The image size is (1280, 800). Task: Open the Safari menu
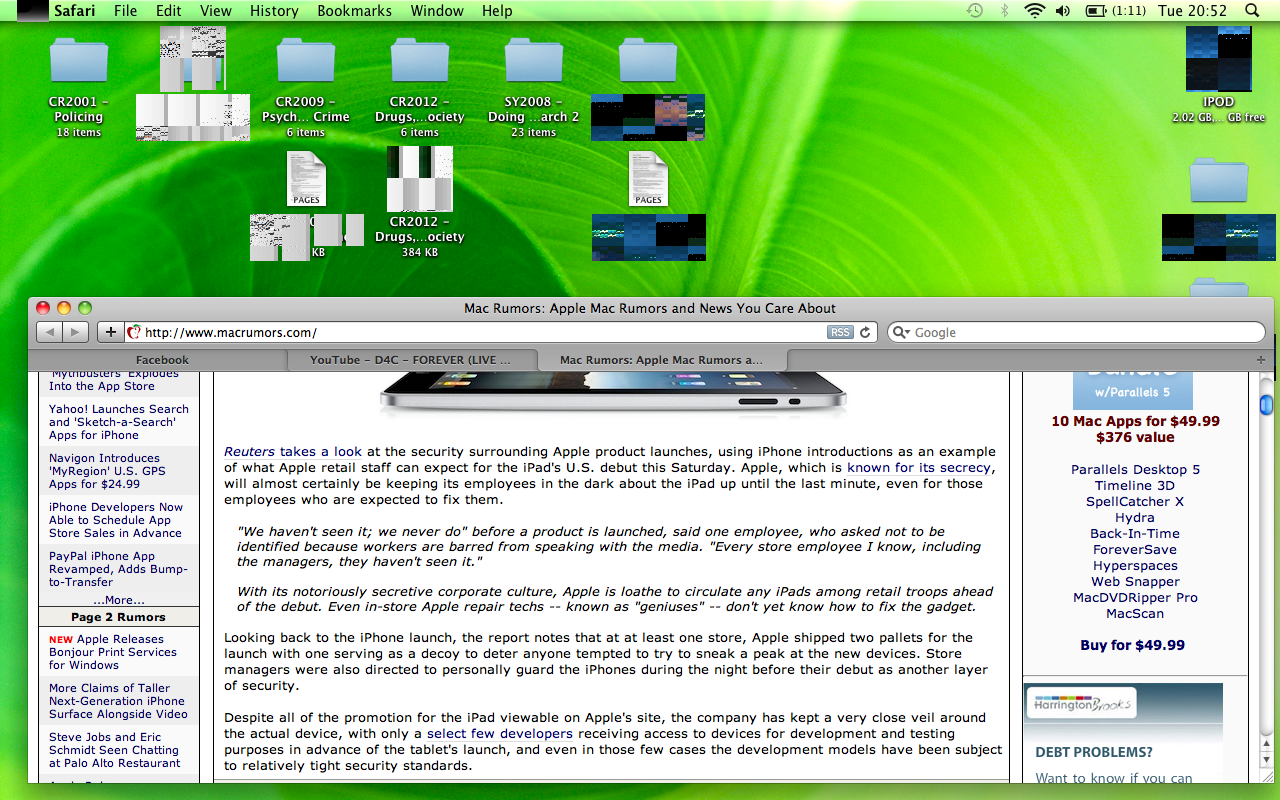pyautogui.click(x=75, y=11)
